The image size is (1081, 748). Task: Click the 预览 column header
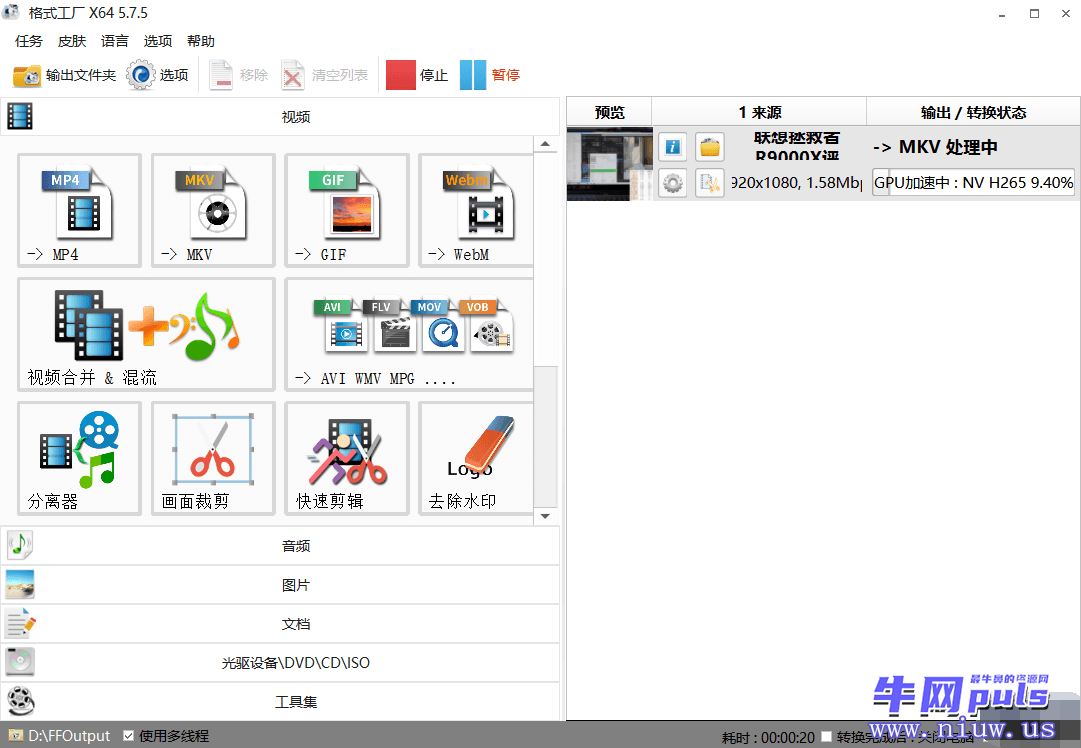point(609,112)
